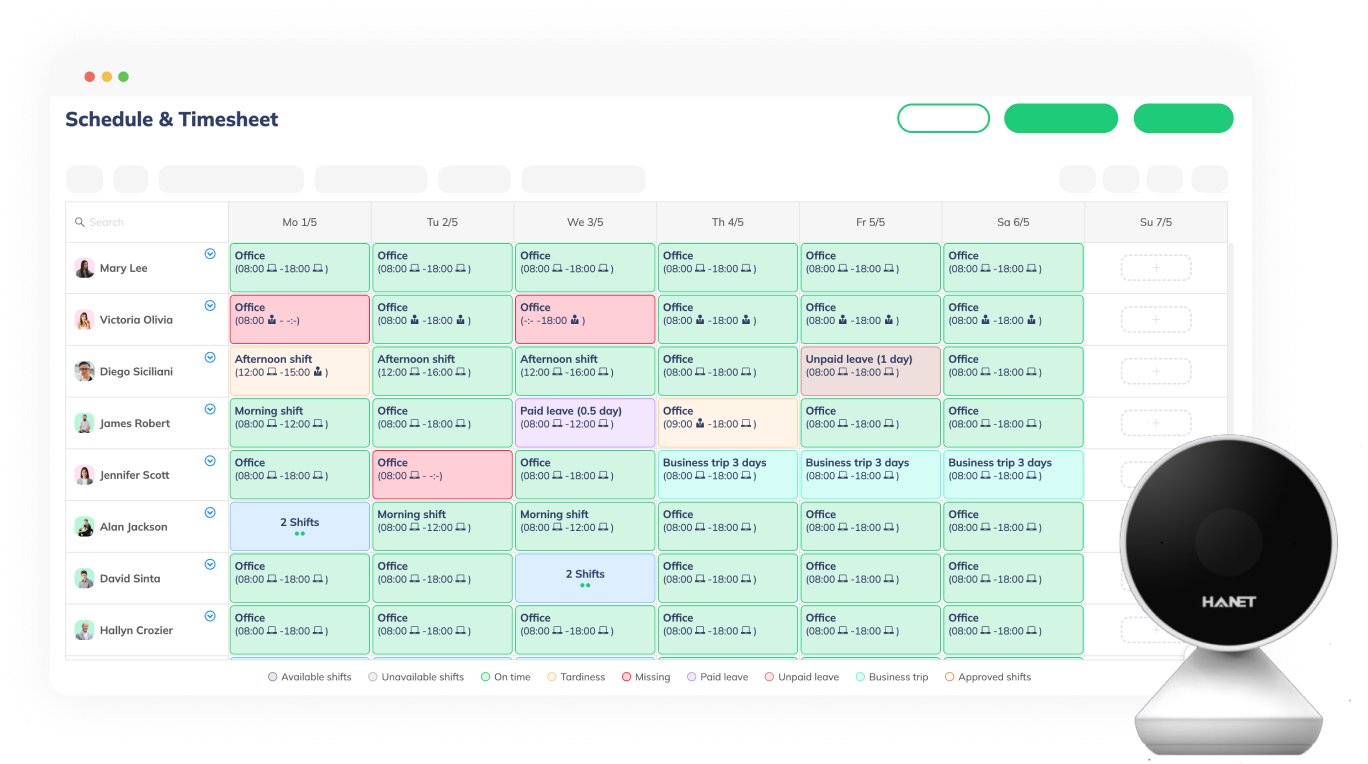Expand Mary Lee's row dropdown chevron
This screenshot has width=1368, height=764.
coord(210,254)
